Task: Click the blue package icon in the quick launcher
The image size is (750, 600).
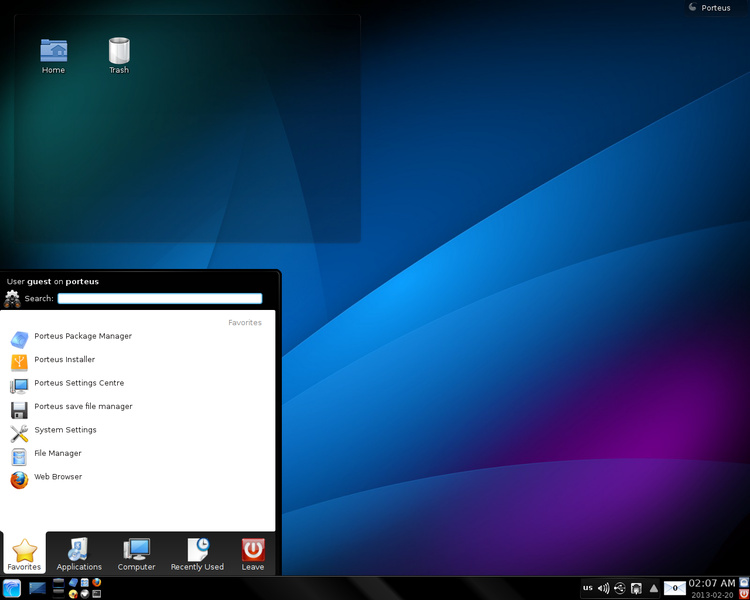Action: (x=73, y=582)
